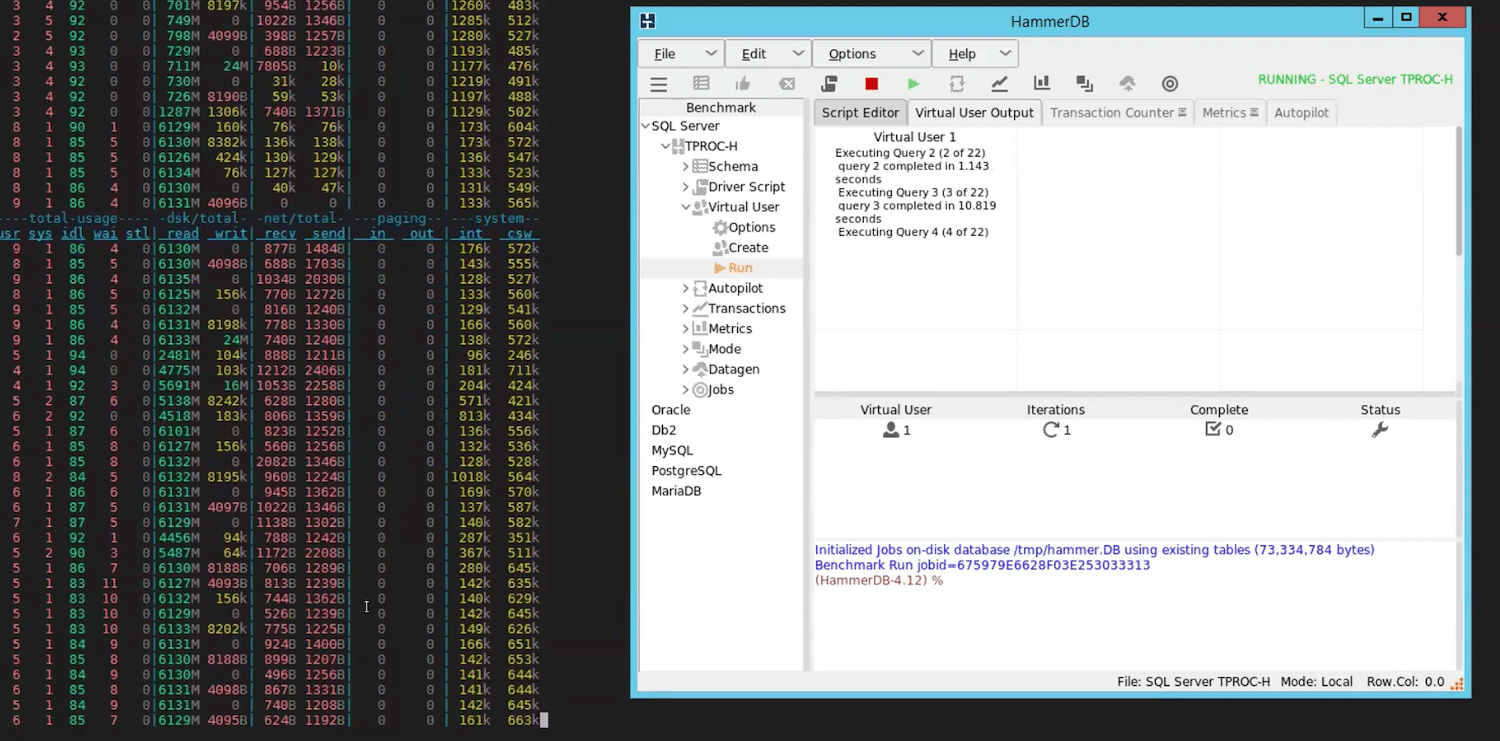Image resolution: width=1500 pixels, height=741 pixels.
Task: Select Create under Virtual User in tree
Action: [748, 248]
